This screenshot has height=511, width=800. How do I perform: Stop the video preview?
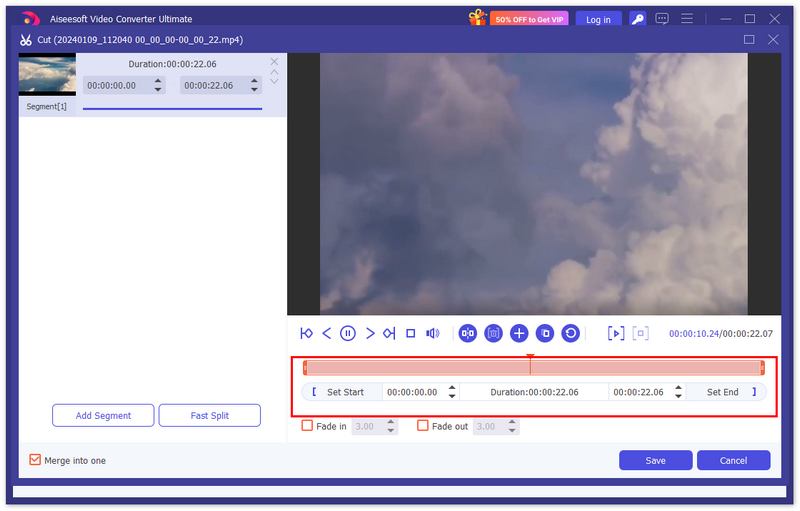click(410, 334)
